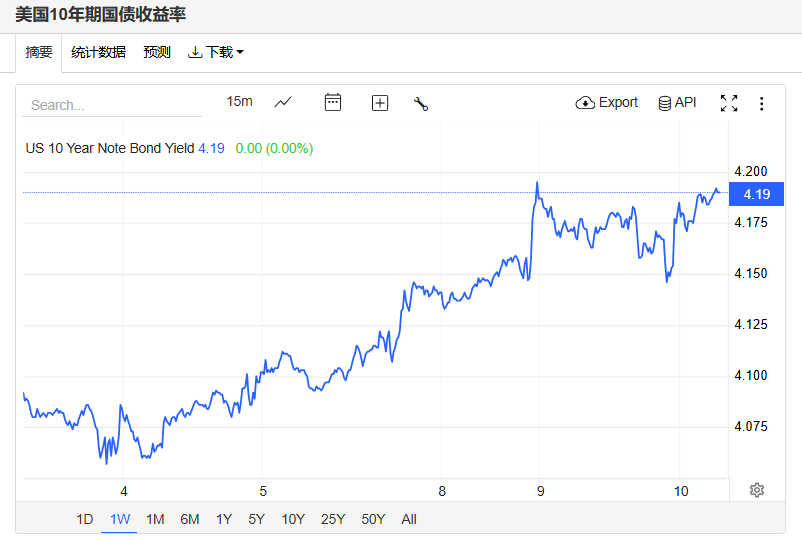The height and width of the screenshot is (549, 802).
Task: Focus the Search input field
Action: (112, 105)
